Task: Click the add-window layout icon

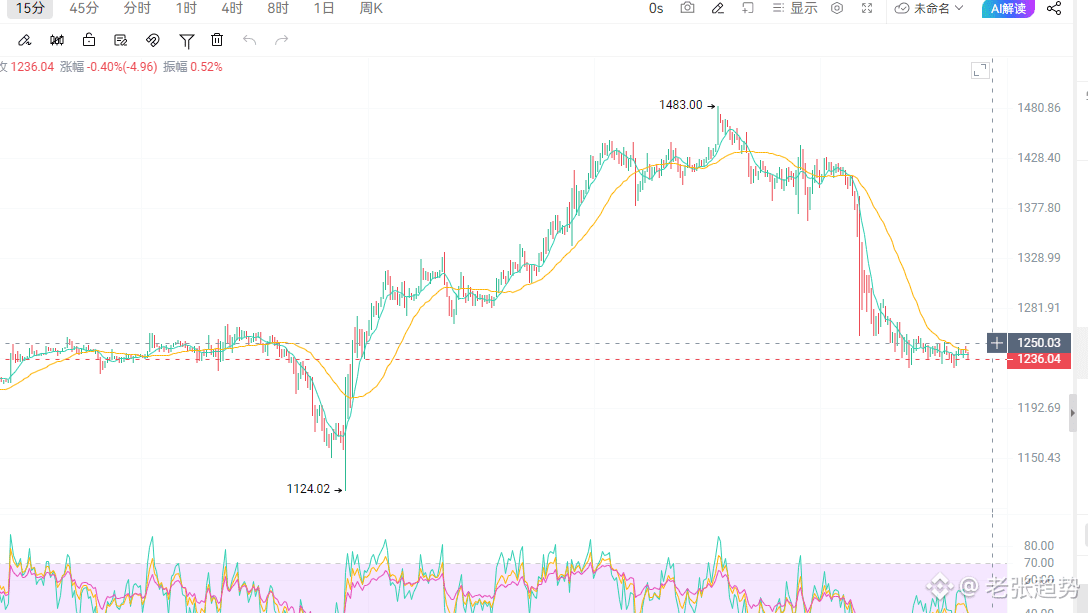Action: pyautogui.click(x=747, y=8)
